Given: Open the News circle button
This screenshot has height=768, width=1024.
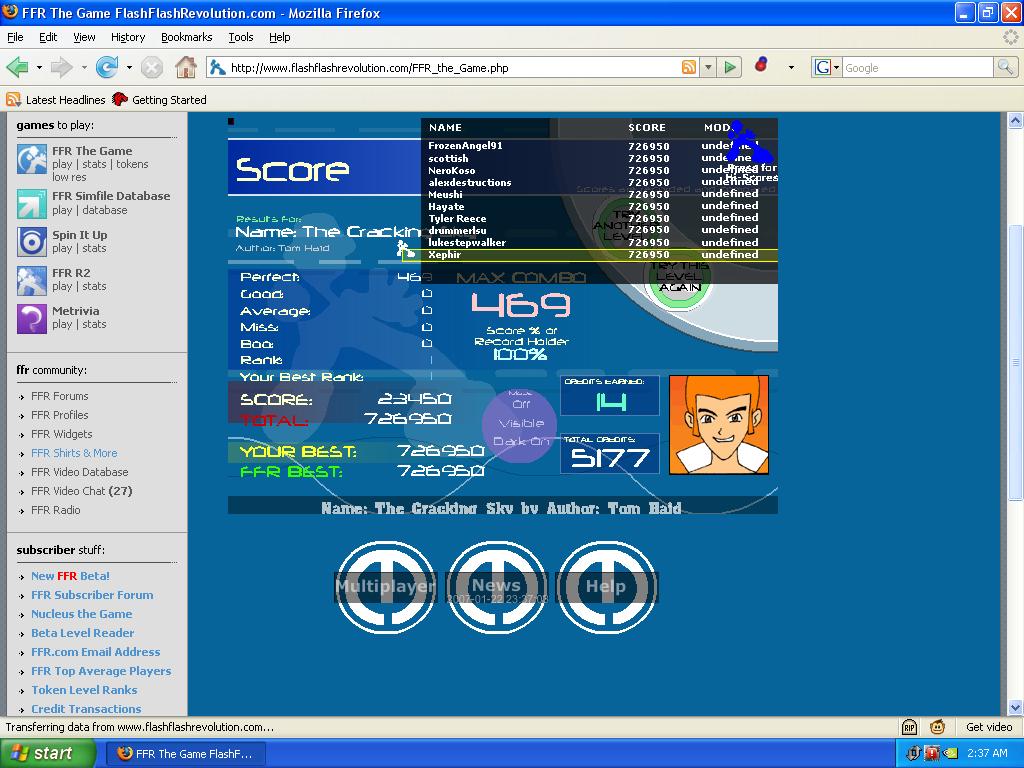Looking at the screenshot, I should coord(496,587).
